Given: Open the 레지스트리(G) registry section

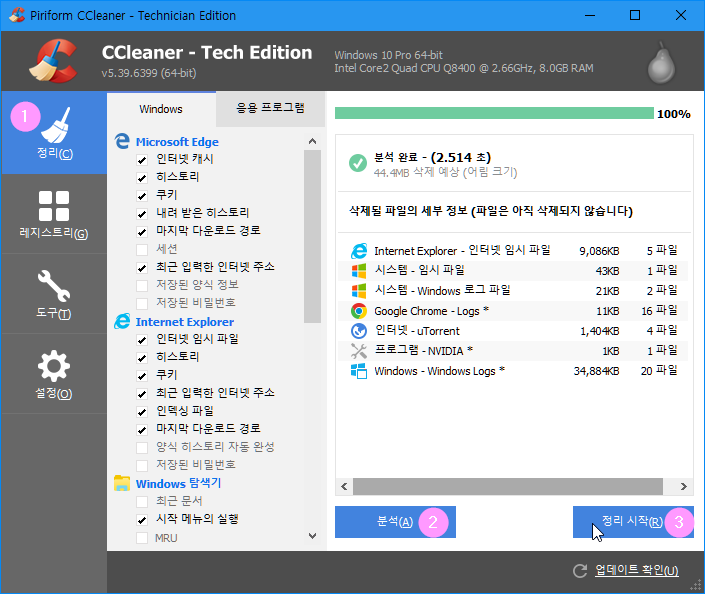Looking at the screenshot, I should (54, 214).
